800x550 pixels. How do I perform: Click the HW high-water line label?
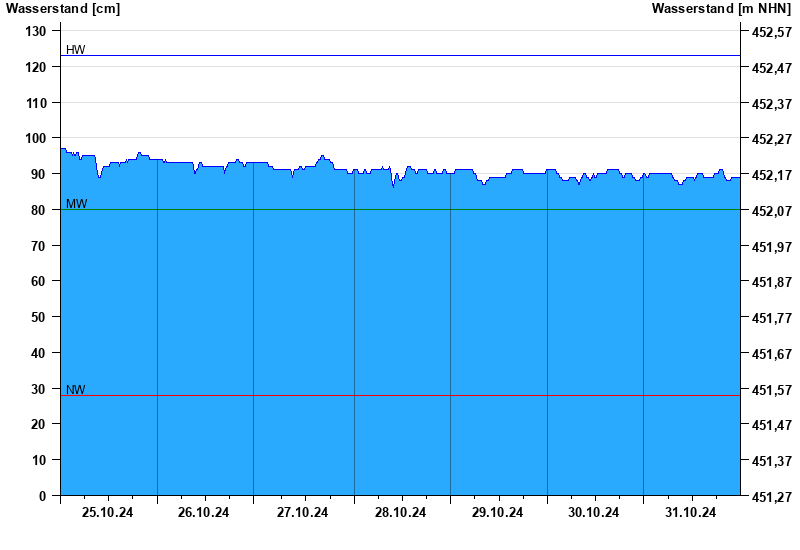[76, 50]
